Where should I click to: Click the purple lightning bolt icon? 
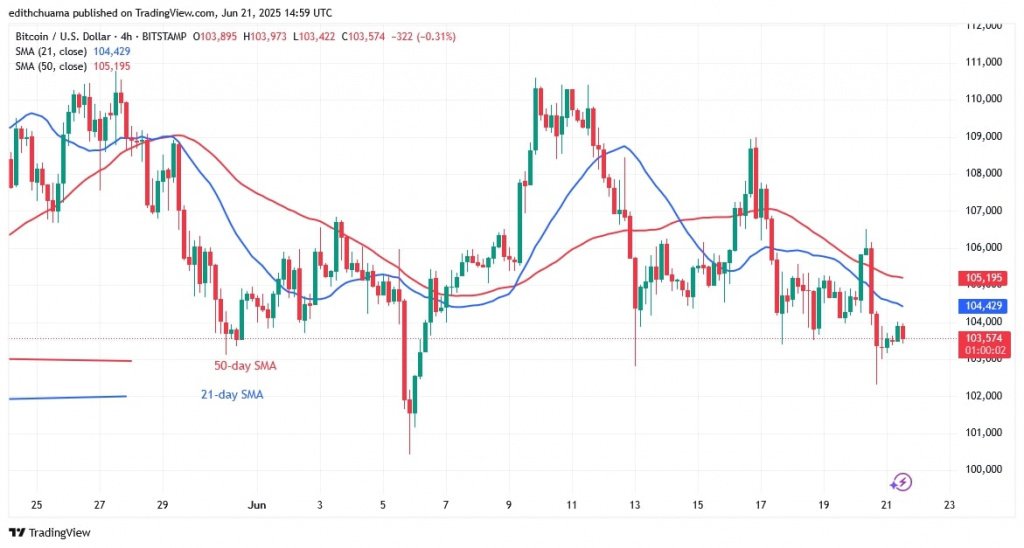click(901, 483)
